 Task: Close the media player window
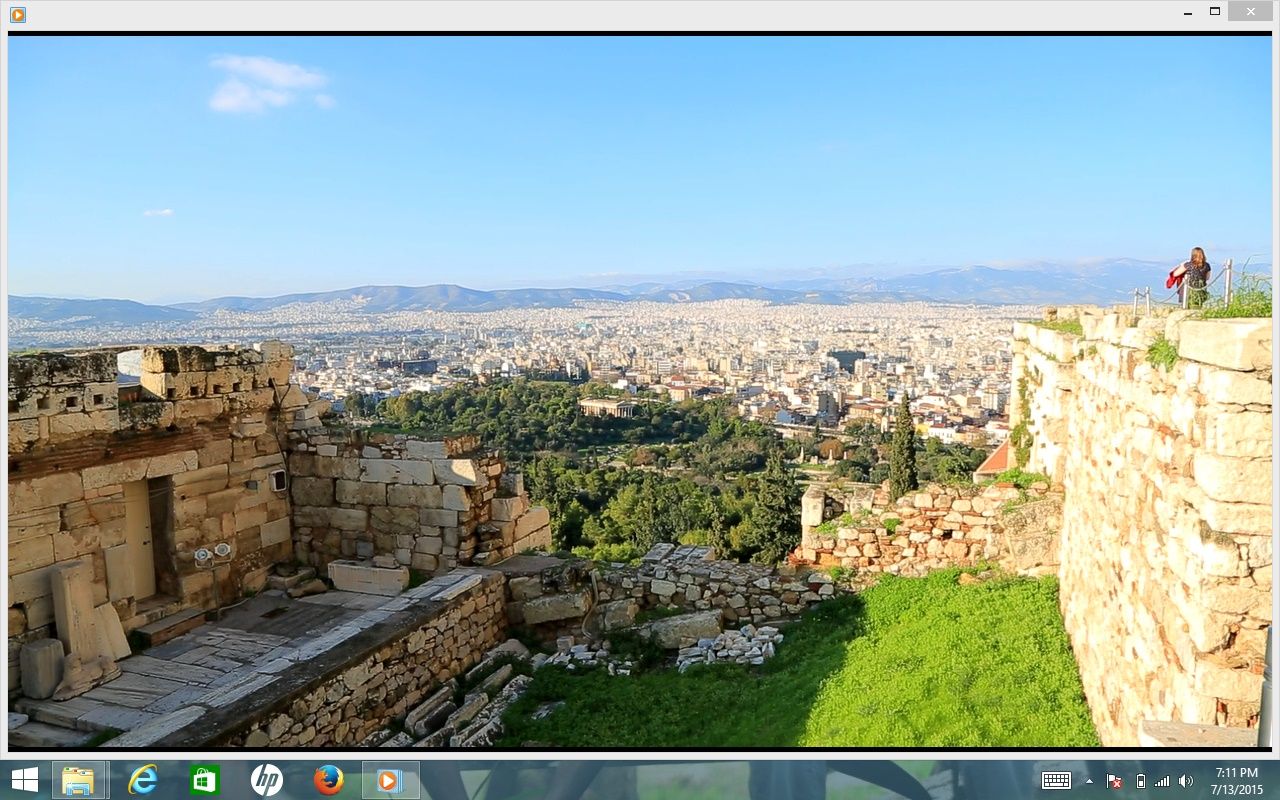coord(1250,12)
